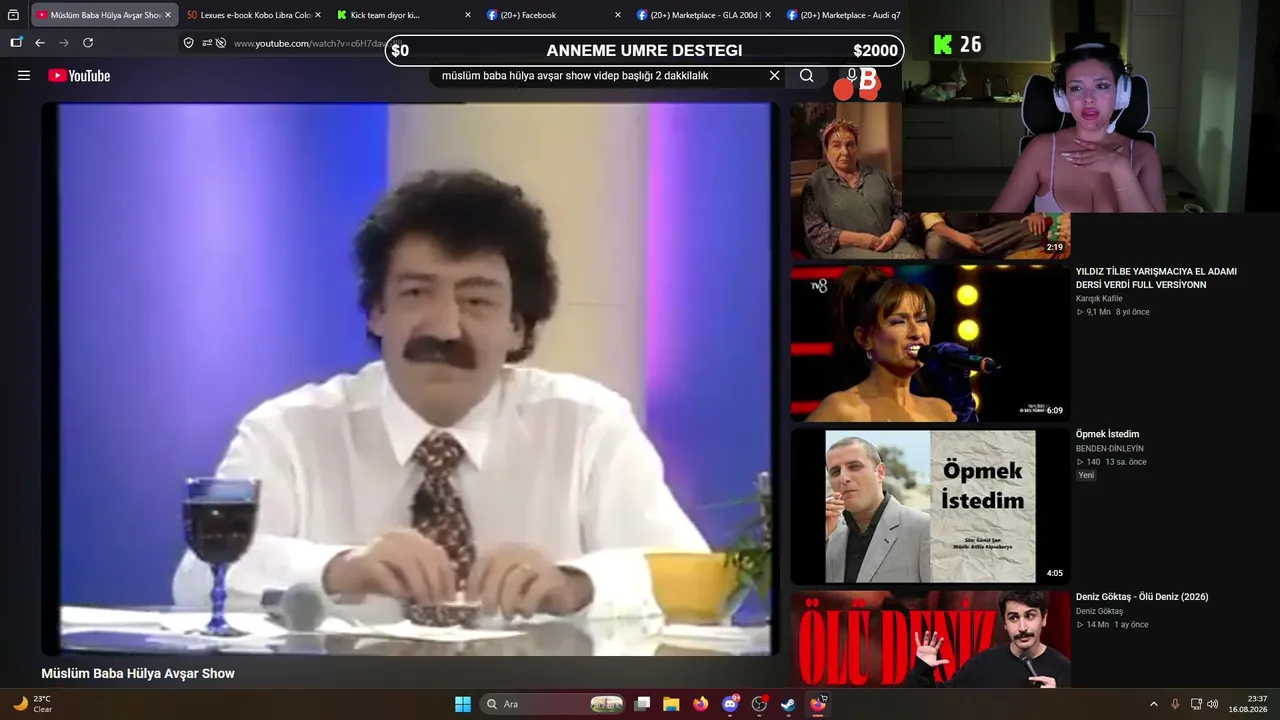Image resolution: width=1280 pixels, height=720 pixels.
Task: Open microphone tray icon in system tray
Action: coord(1175,704)
